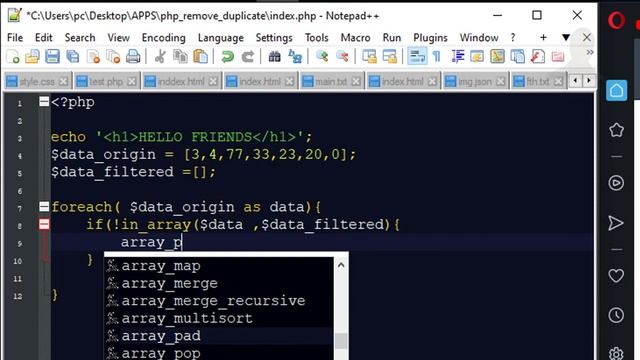Viewport: 640px width, 360px height.
Task: Select array_pad from autocomplete list
Action: coord(219,336)
